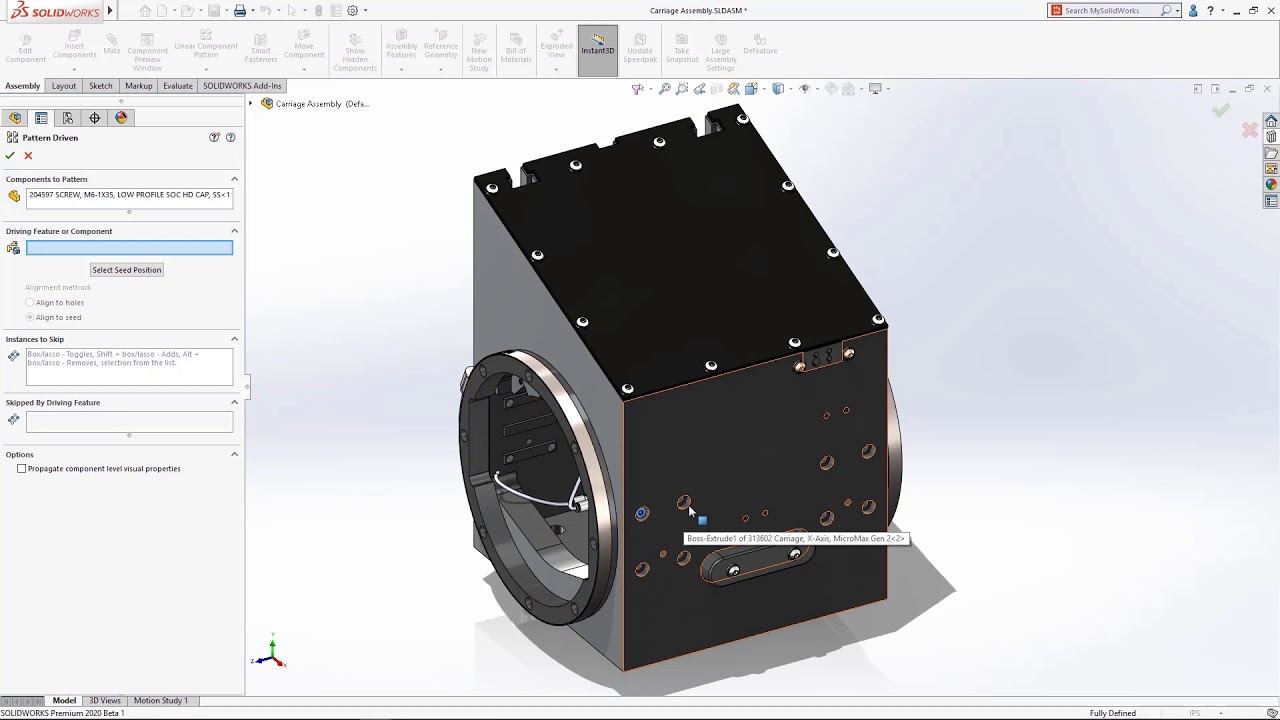Viewport: 1280px width, 720px height.
Task: Open the SOLIDWORKS Add-Ins tab
Action: pyautogui.click(x=242, y=86)
